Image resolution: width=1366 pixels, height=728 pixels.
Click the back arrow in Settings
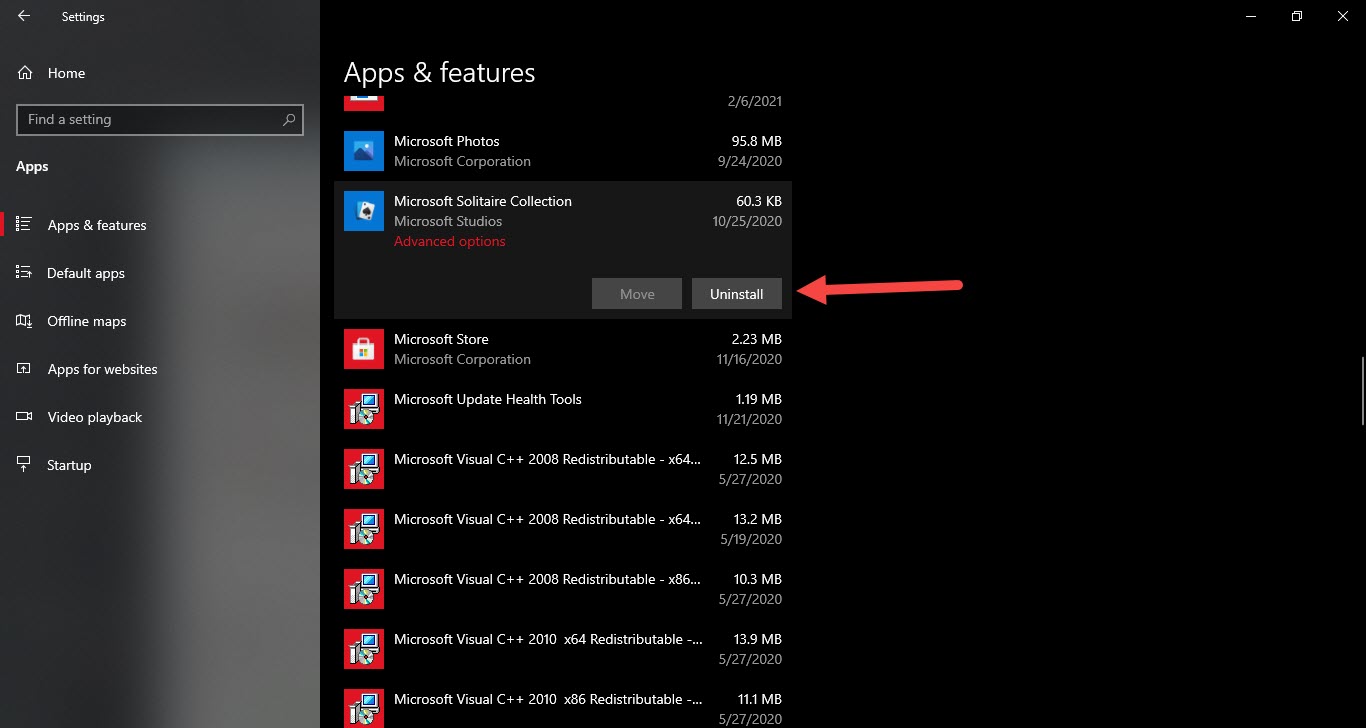coord(24,16)
